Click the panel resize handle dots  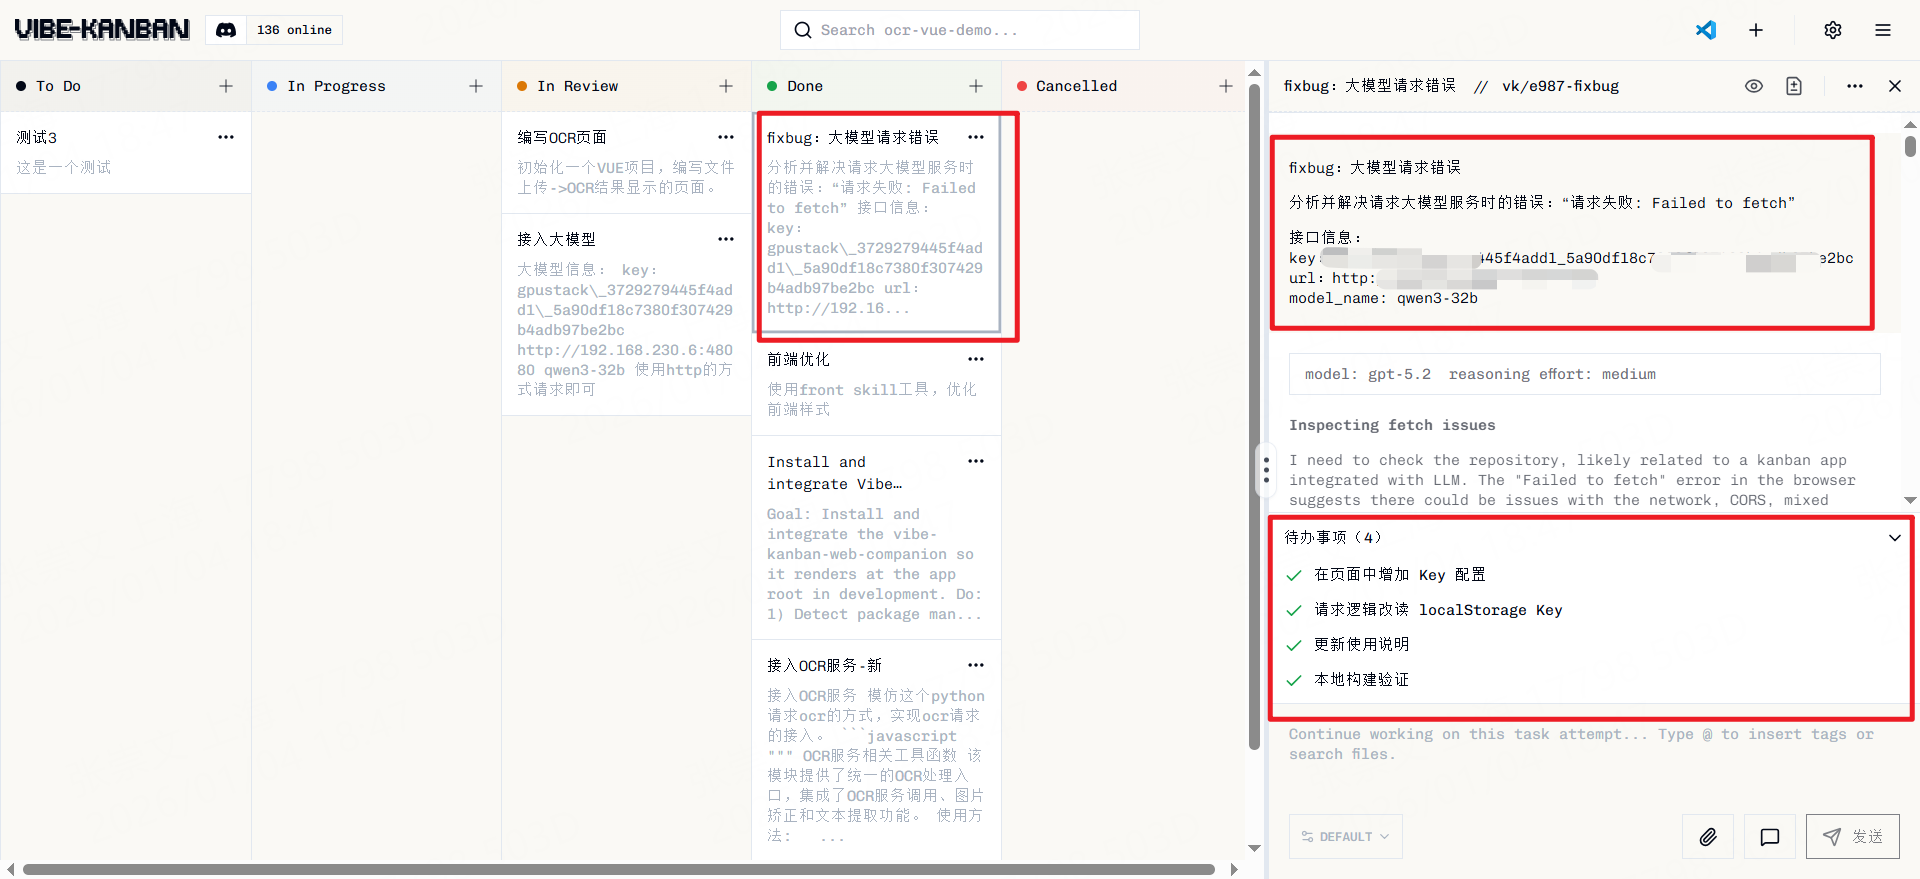1266,470
